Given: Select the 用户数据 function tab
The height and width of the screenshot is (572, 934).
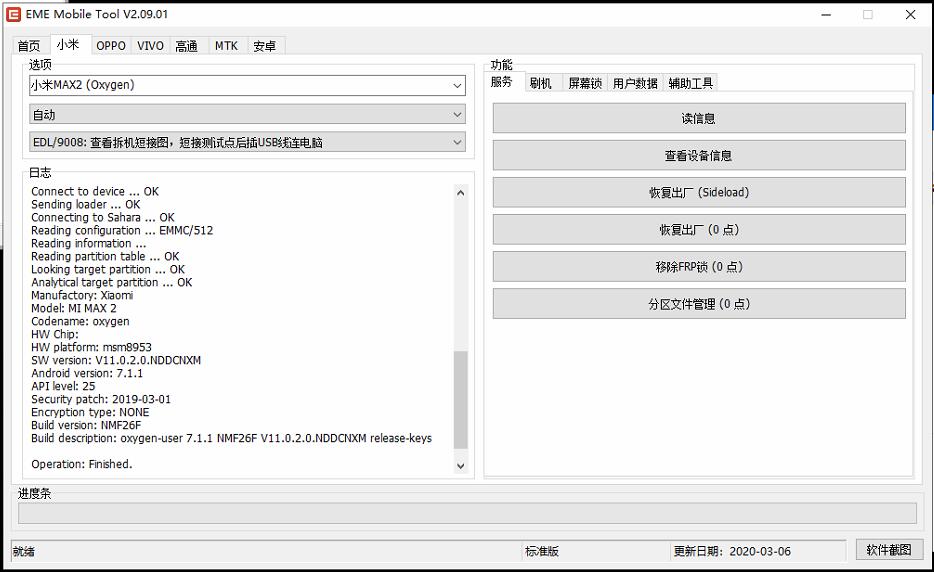Looking at the screenshot, I should click(x=635, y=83).
